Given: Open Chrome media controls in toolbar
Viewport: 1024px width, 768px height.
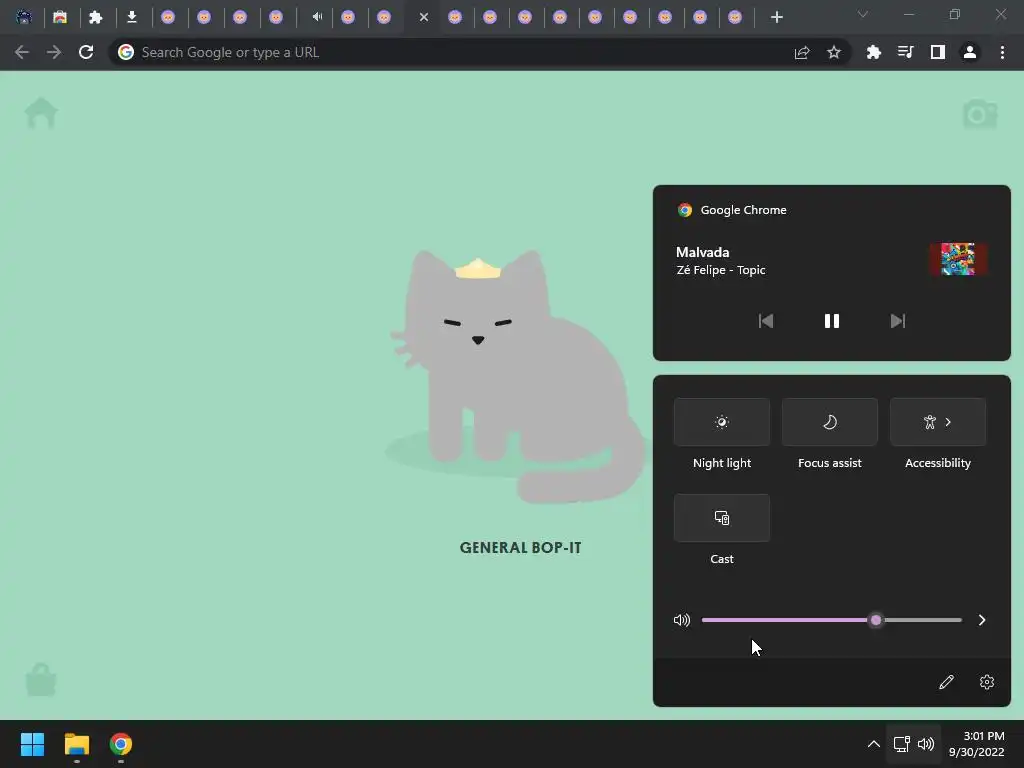Looking at the screenshot, I should pos(906,52).
